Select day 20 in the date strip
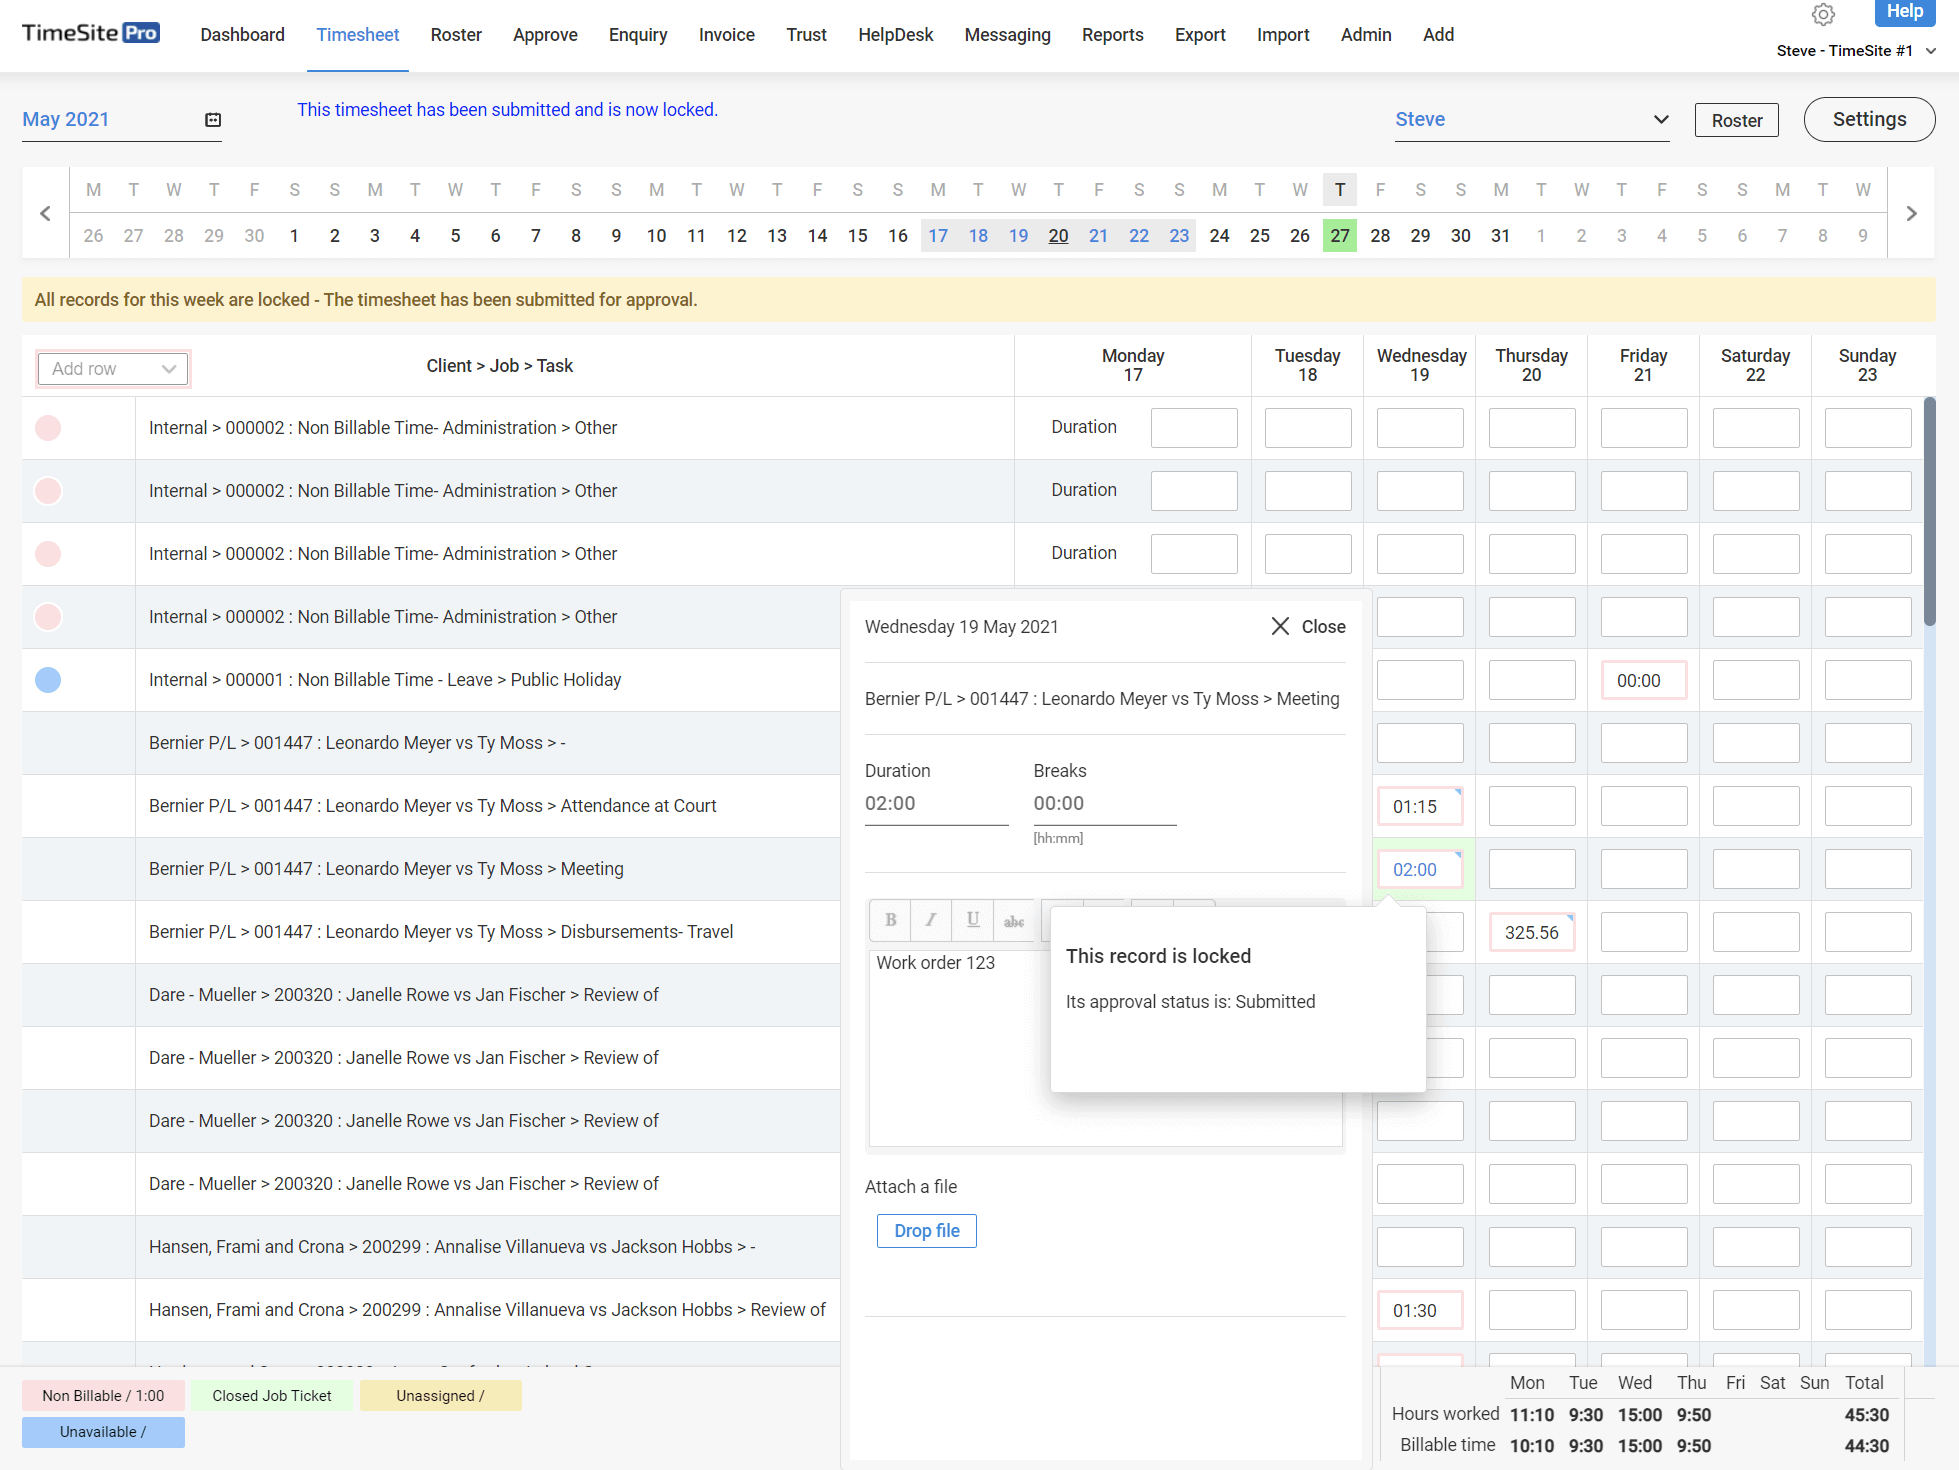The image size is (1959, 1470). point(1058,236)
